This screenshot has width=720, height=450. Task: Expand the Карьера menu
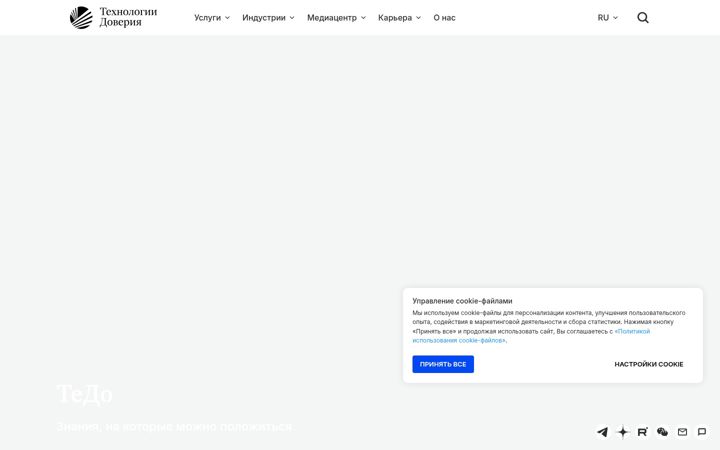[x=399, y=18]
